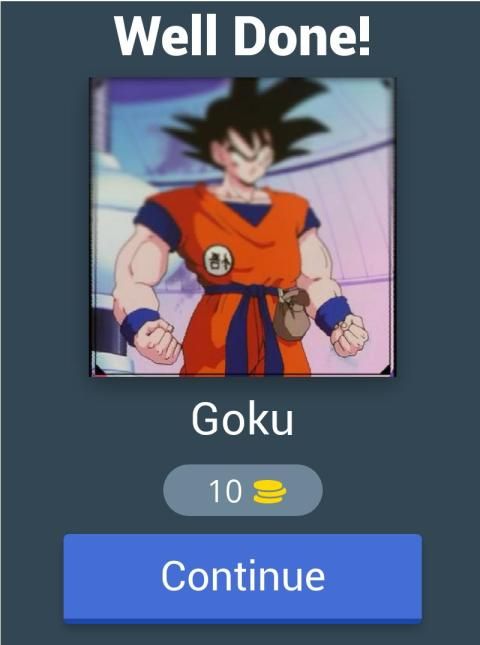Tap the Well Done! heading
The width and height of the screenshot is (480, 645).
tap(243, 36)
